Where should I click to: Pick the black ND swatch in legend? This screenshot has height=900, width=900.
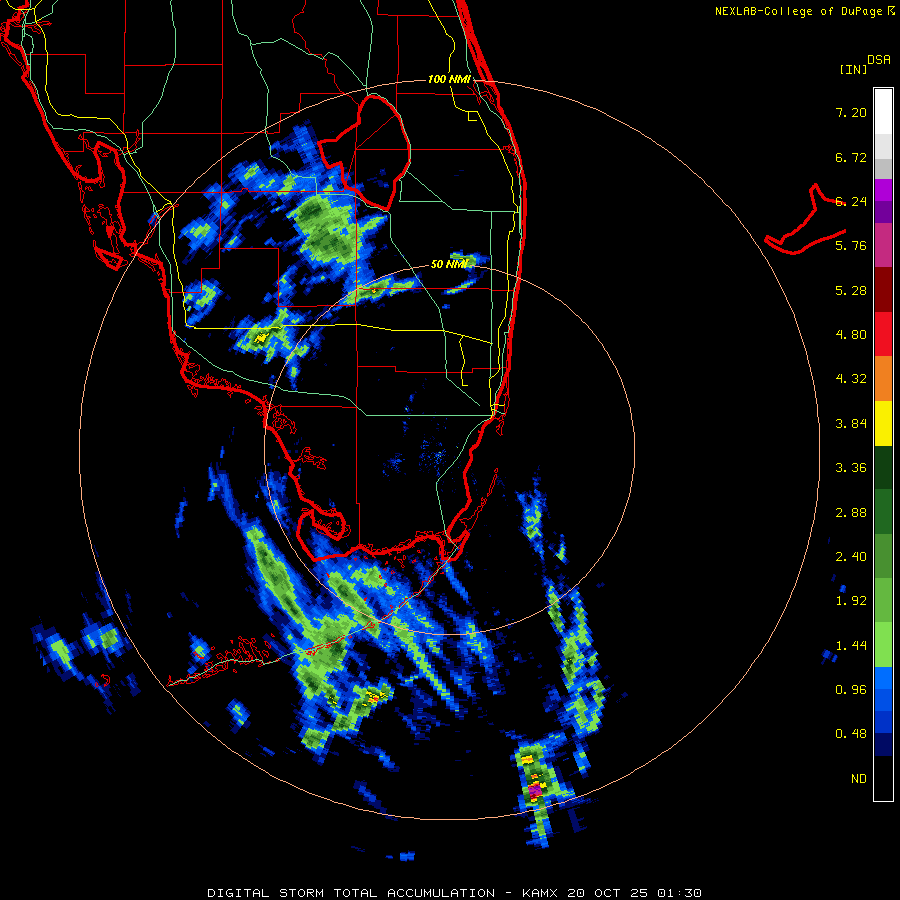tap(883, 778)
